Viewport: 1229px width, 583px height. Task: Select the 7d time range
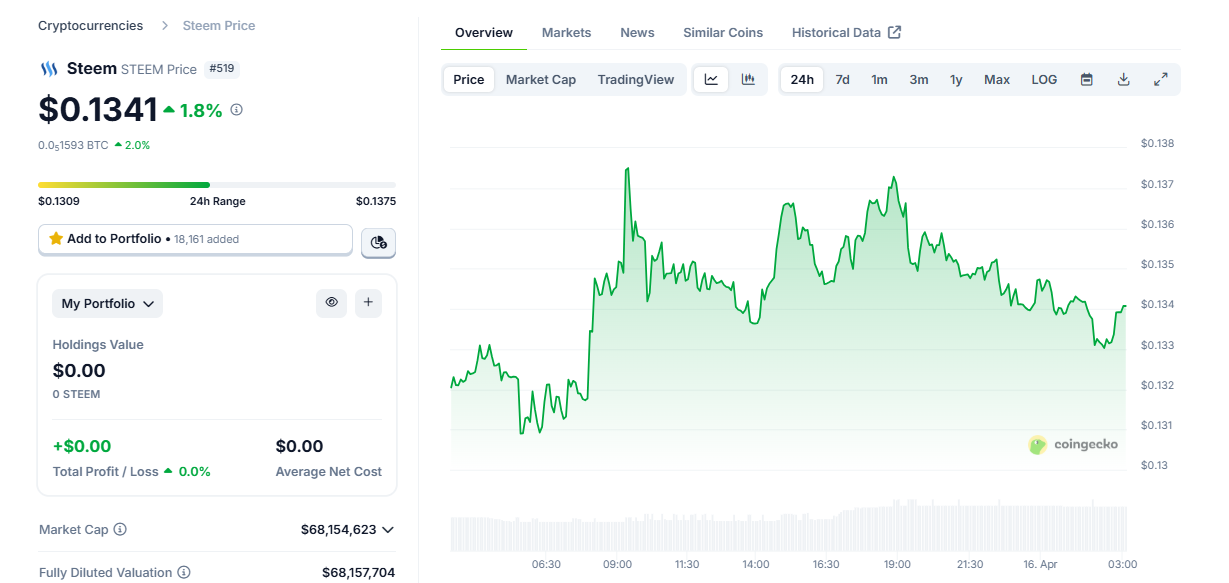click(843, 80)
